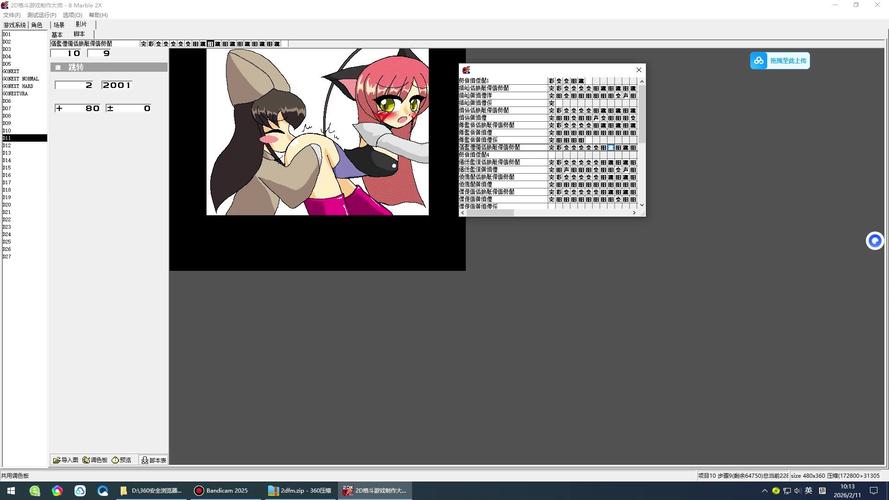
Task: Select GONEXT HARD in the left list
Action: pyautogui.click(x=24, y=86)
